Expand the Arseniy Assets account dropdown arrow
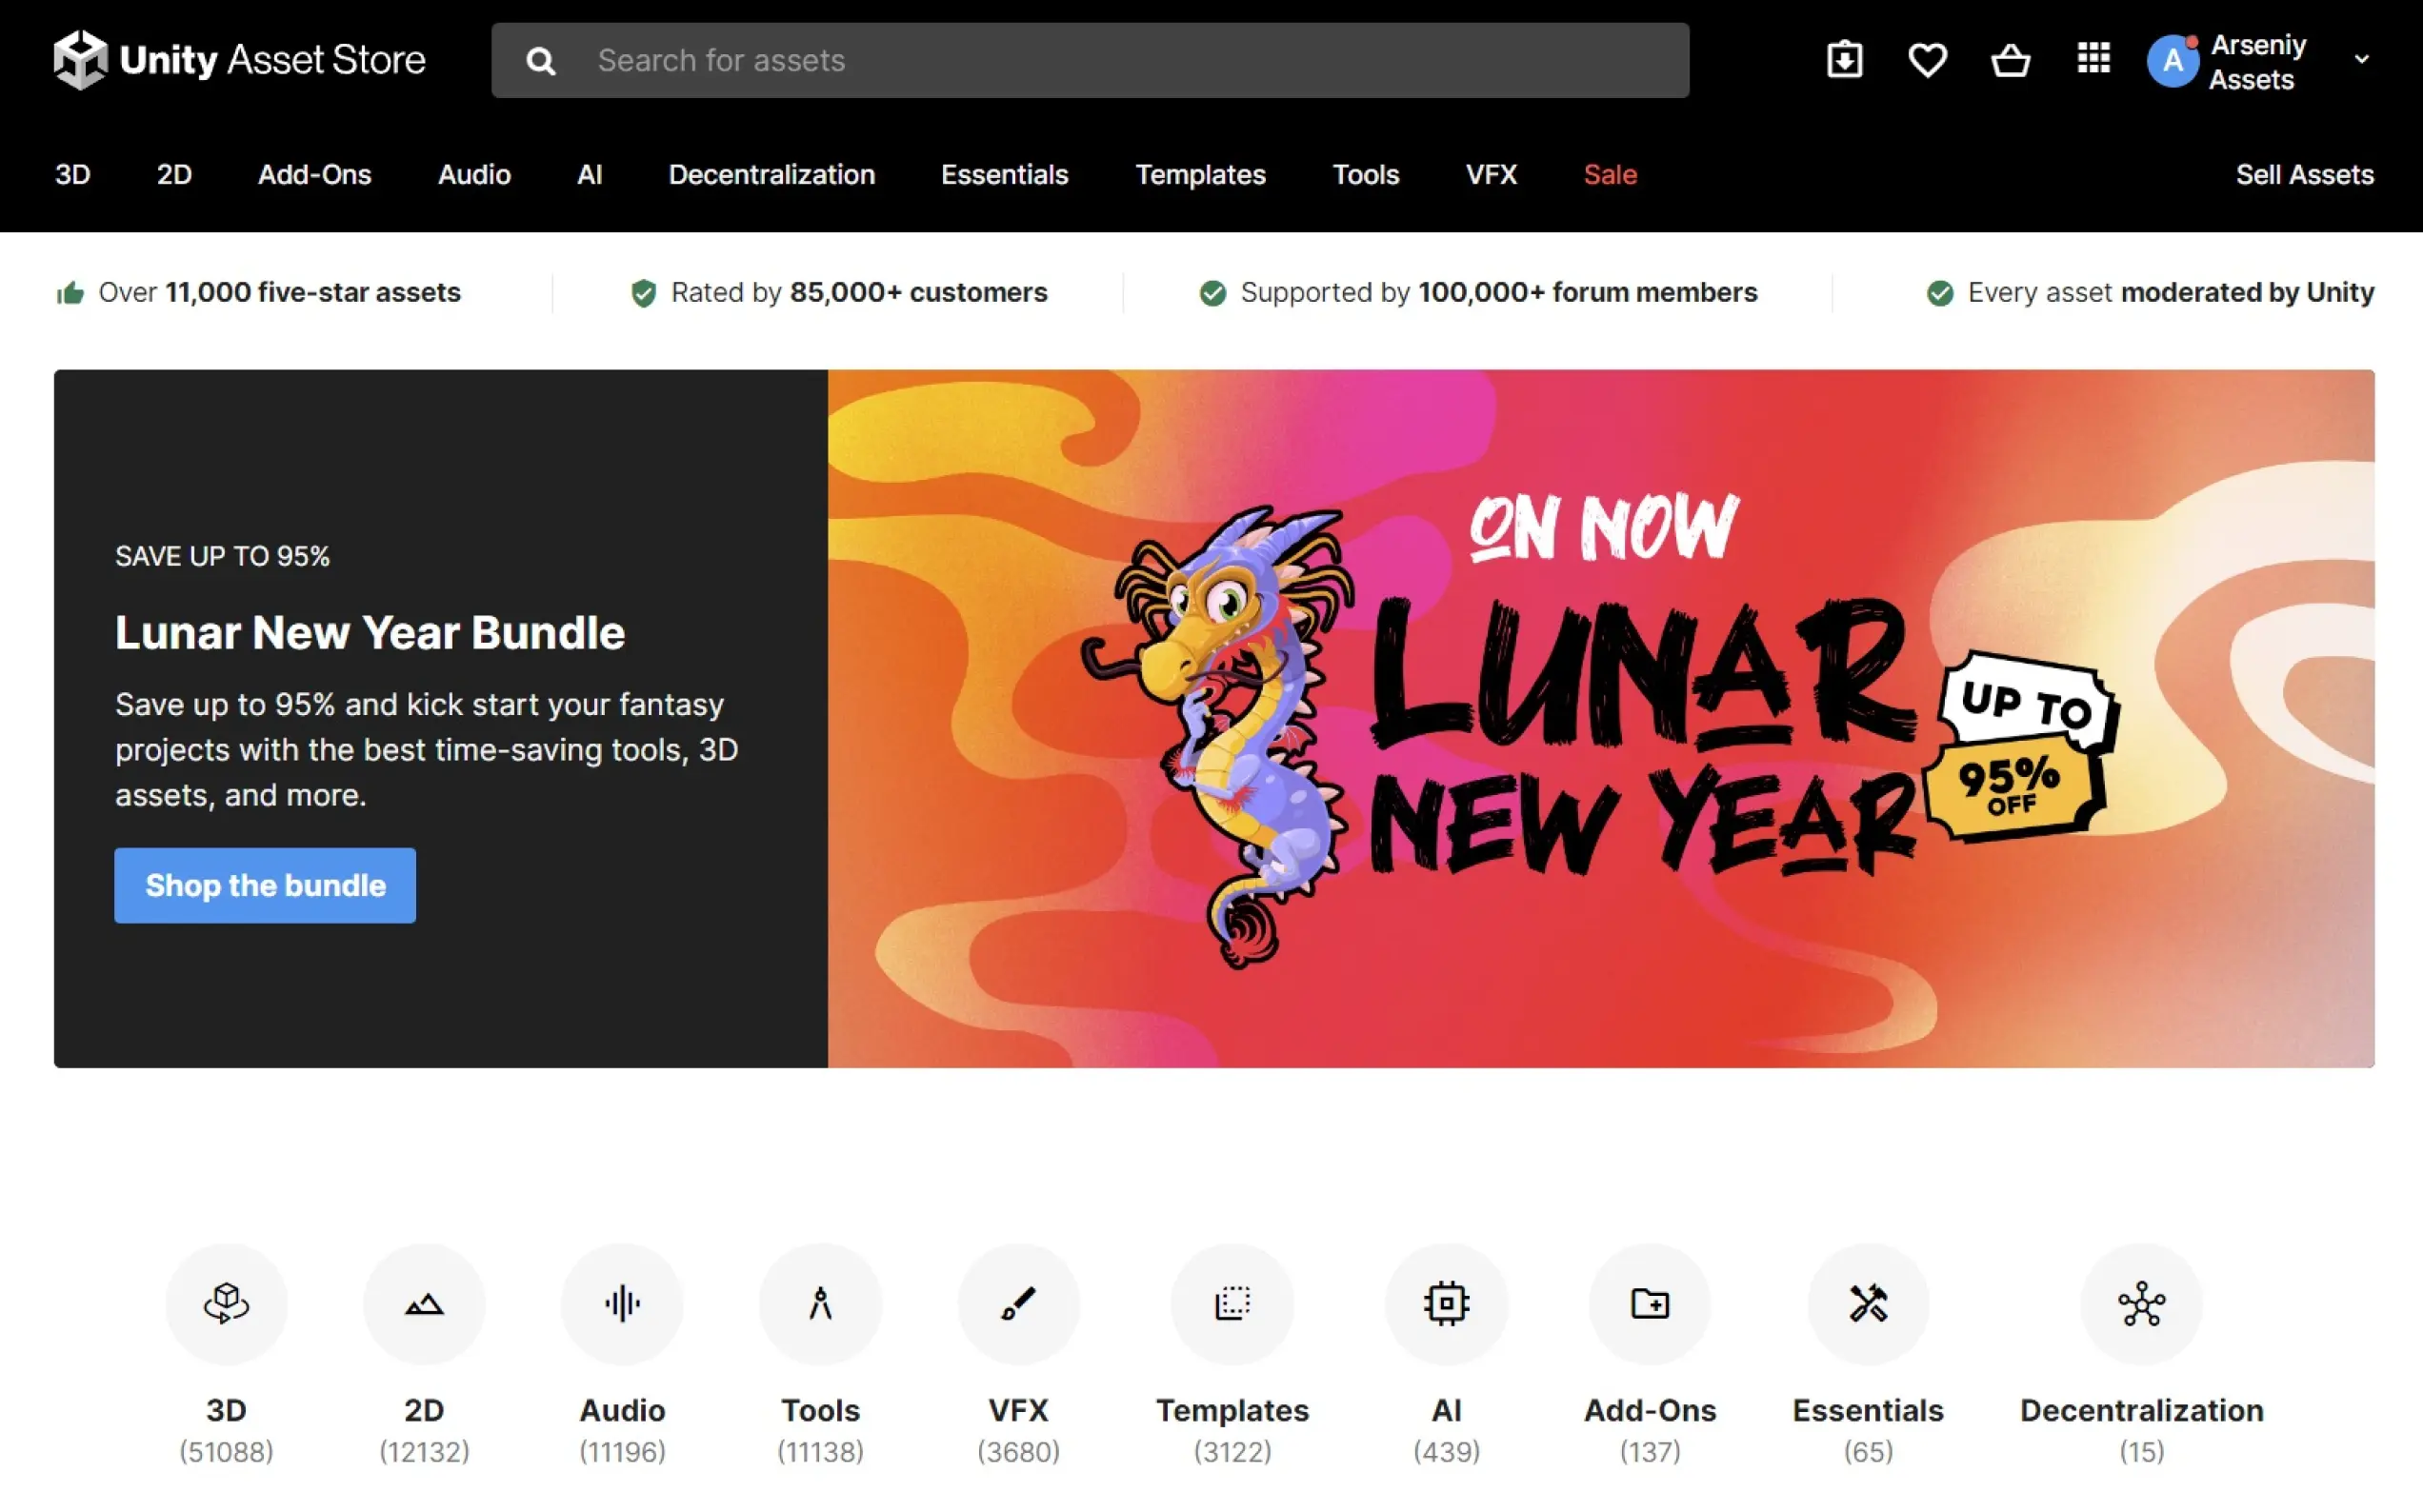Screen dimensions: 2423x1512 (x=2362, y=60)
